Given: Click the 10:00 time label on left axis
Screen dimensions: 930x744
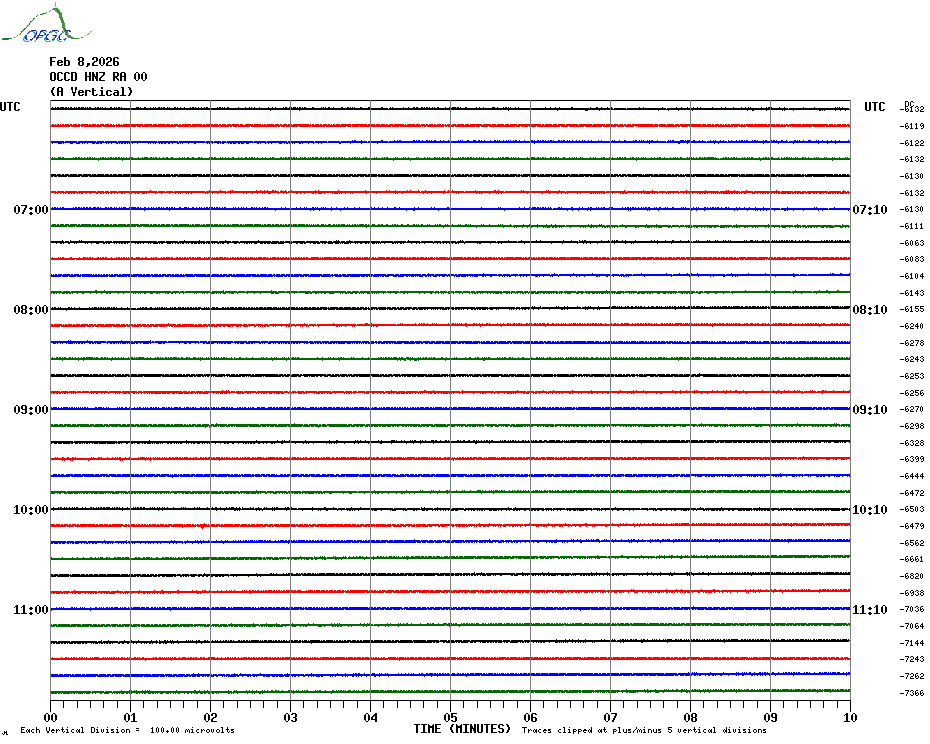Looking at the screenshot, I should [30, 510].
